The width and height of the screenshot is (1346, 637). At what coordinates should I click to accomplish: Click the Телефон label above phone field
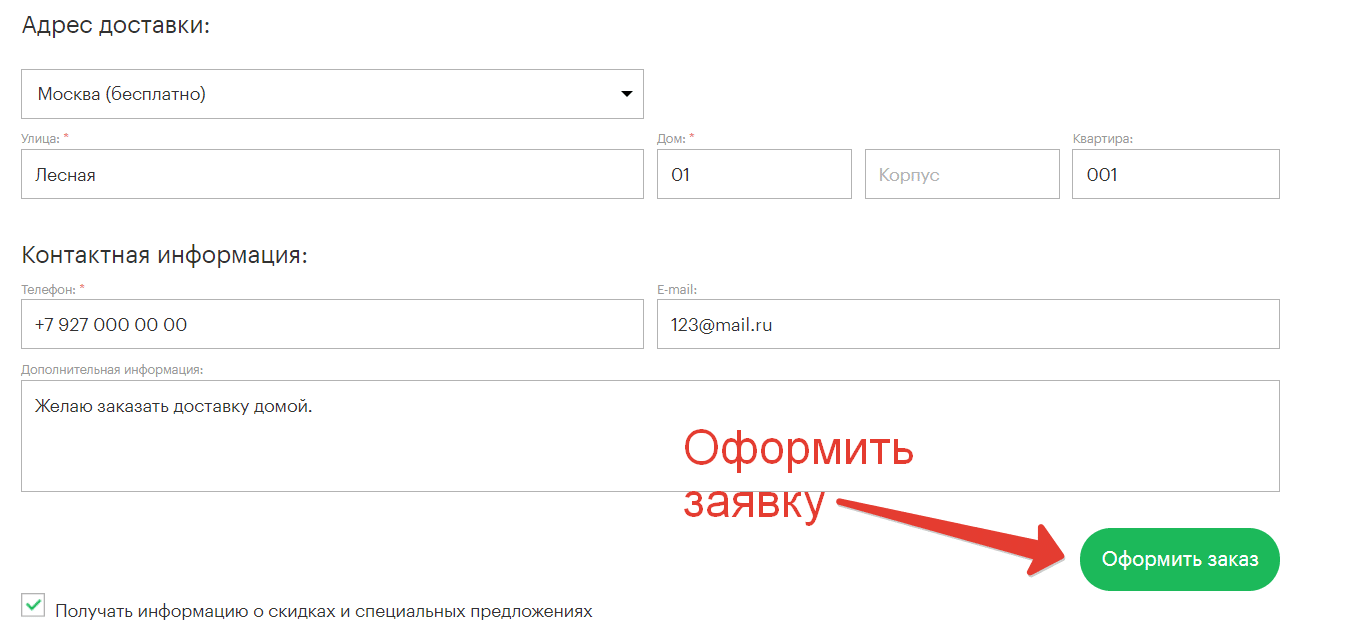[48, 289]
